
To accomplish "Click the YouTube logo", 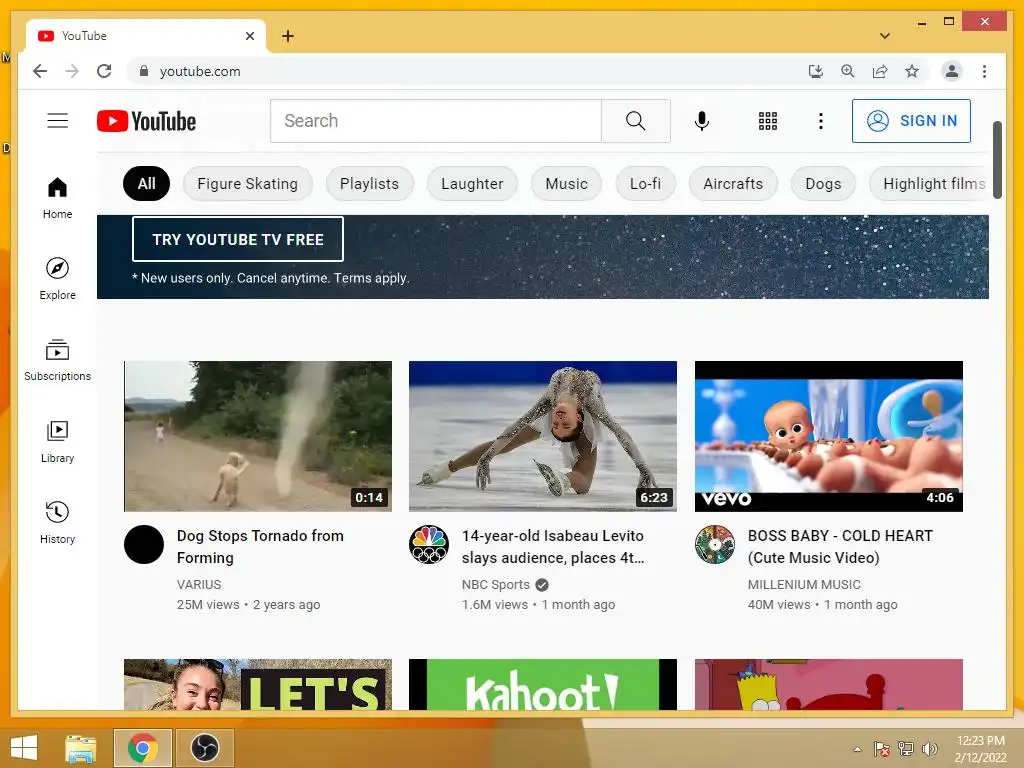I will click(146, 121).
